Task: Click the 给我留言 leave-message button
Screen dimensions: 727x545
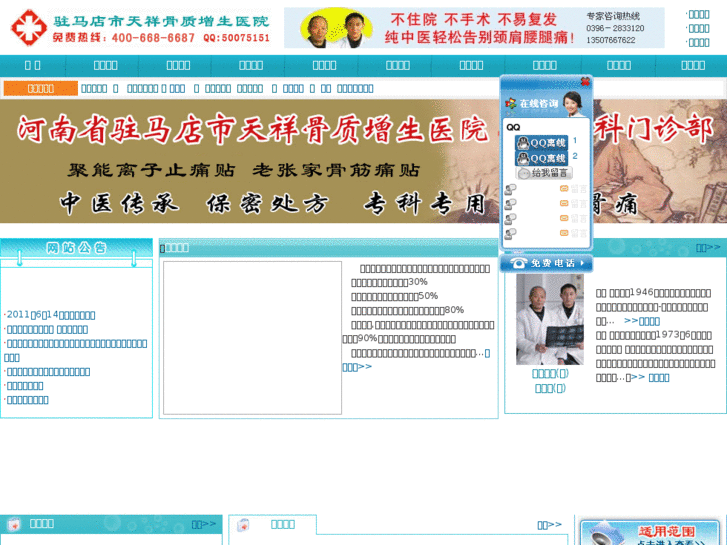Action: tap(544, 173)
